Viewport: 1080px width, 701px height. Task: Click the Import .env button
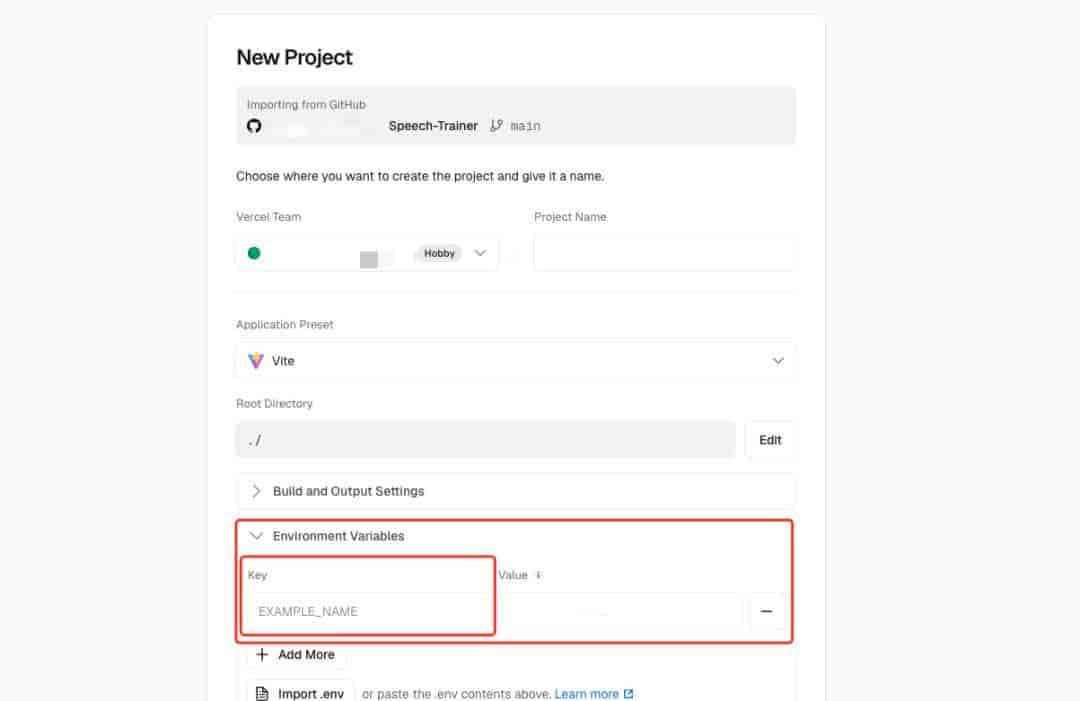point(300,693)
